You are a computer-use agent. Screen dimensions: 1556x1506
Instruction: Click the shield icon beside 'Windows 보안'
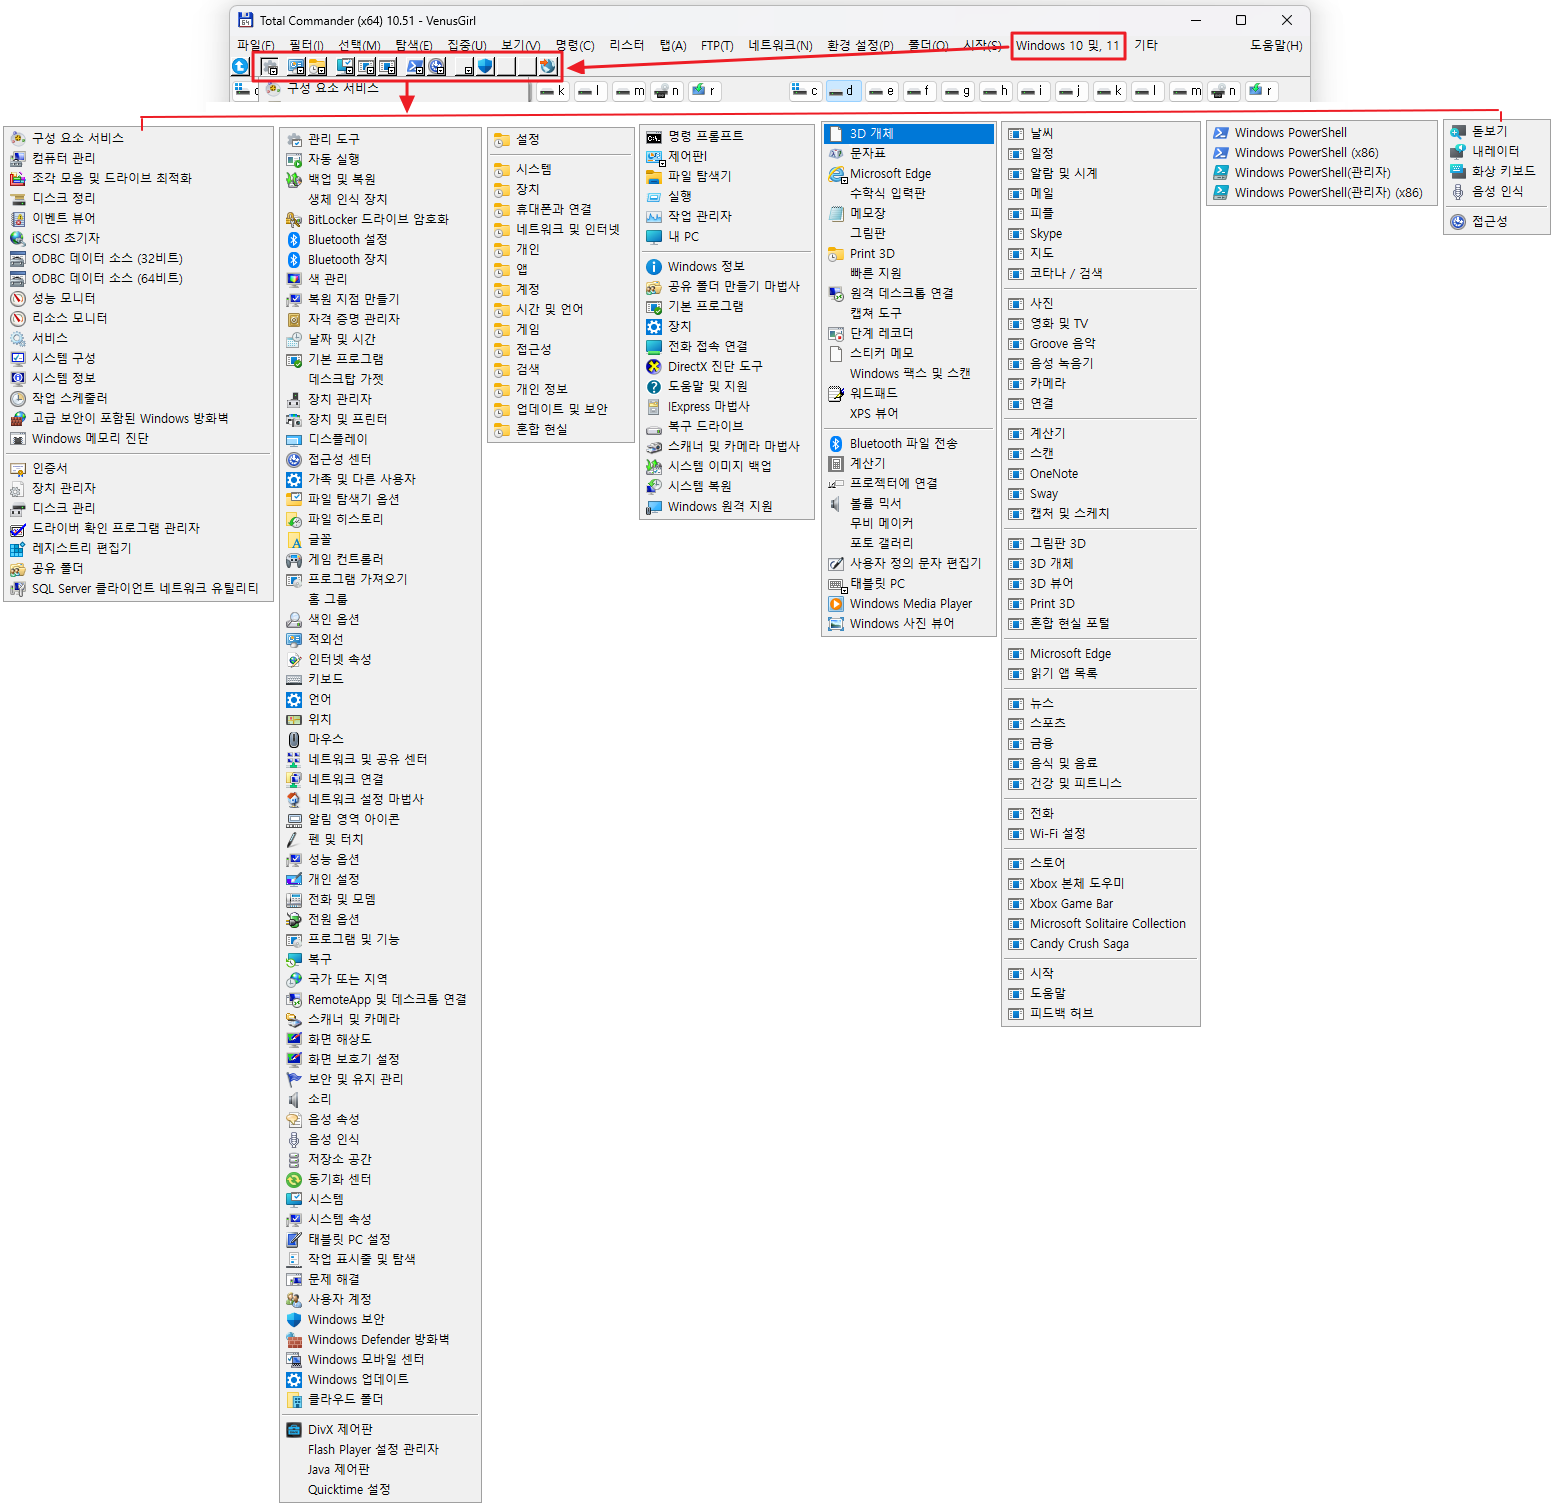coord(294,1320)
